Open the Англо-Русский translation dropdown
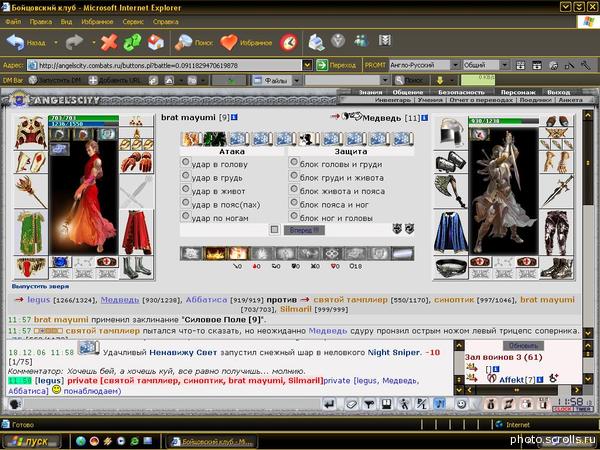The image size is (600, 450). click(455, 65)
